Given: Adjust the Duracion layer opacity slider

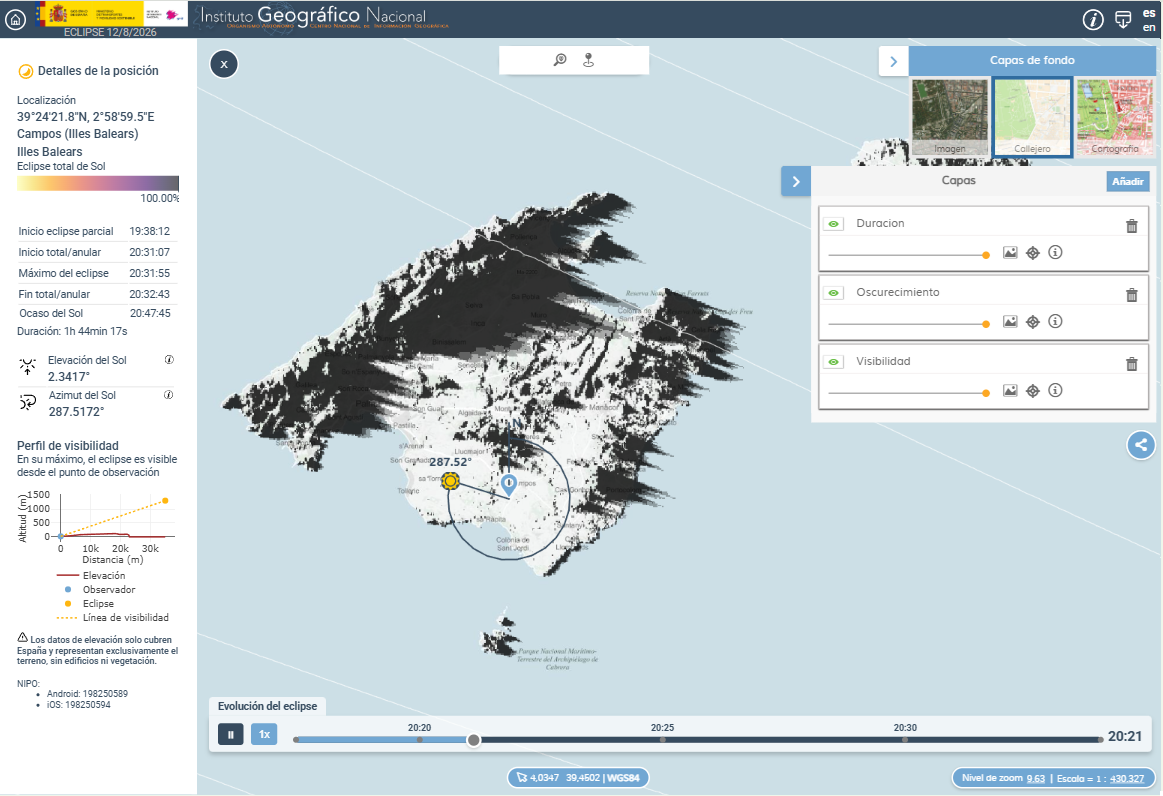Looking at the screenshot, I should 985,255.
